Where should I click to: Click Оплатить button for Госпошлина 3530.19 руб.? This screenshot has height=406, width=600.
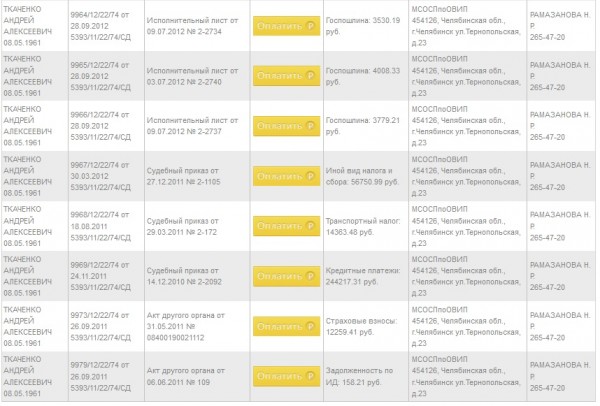[286, 26]
